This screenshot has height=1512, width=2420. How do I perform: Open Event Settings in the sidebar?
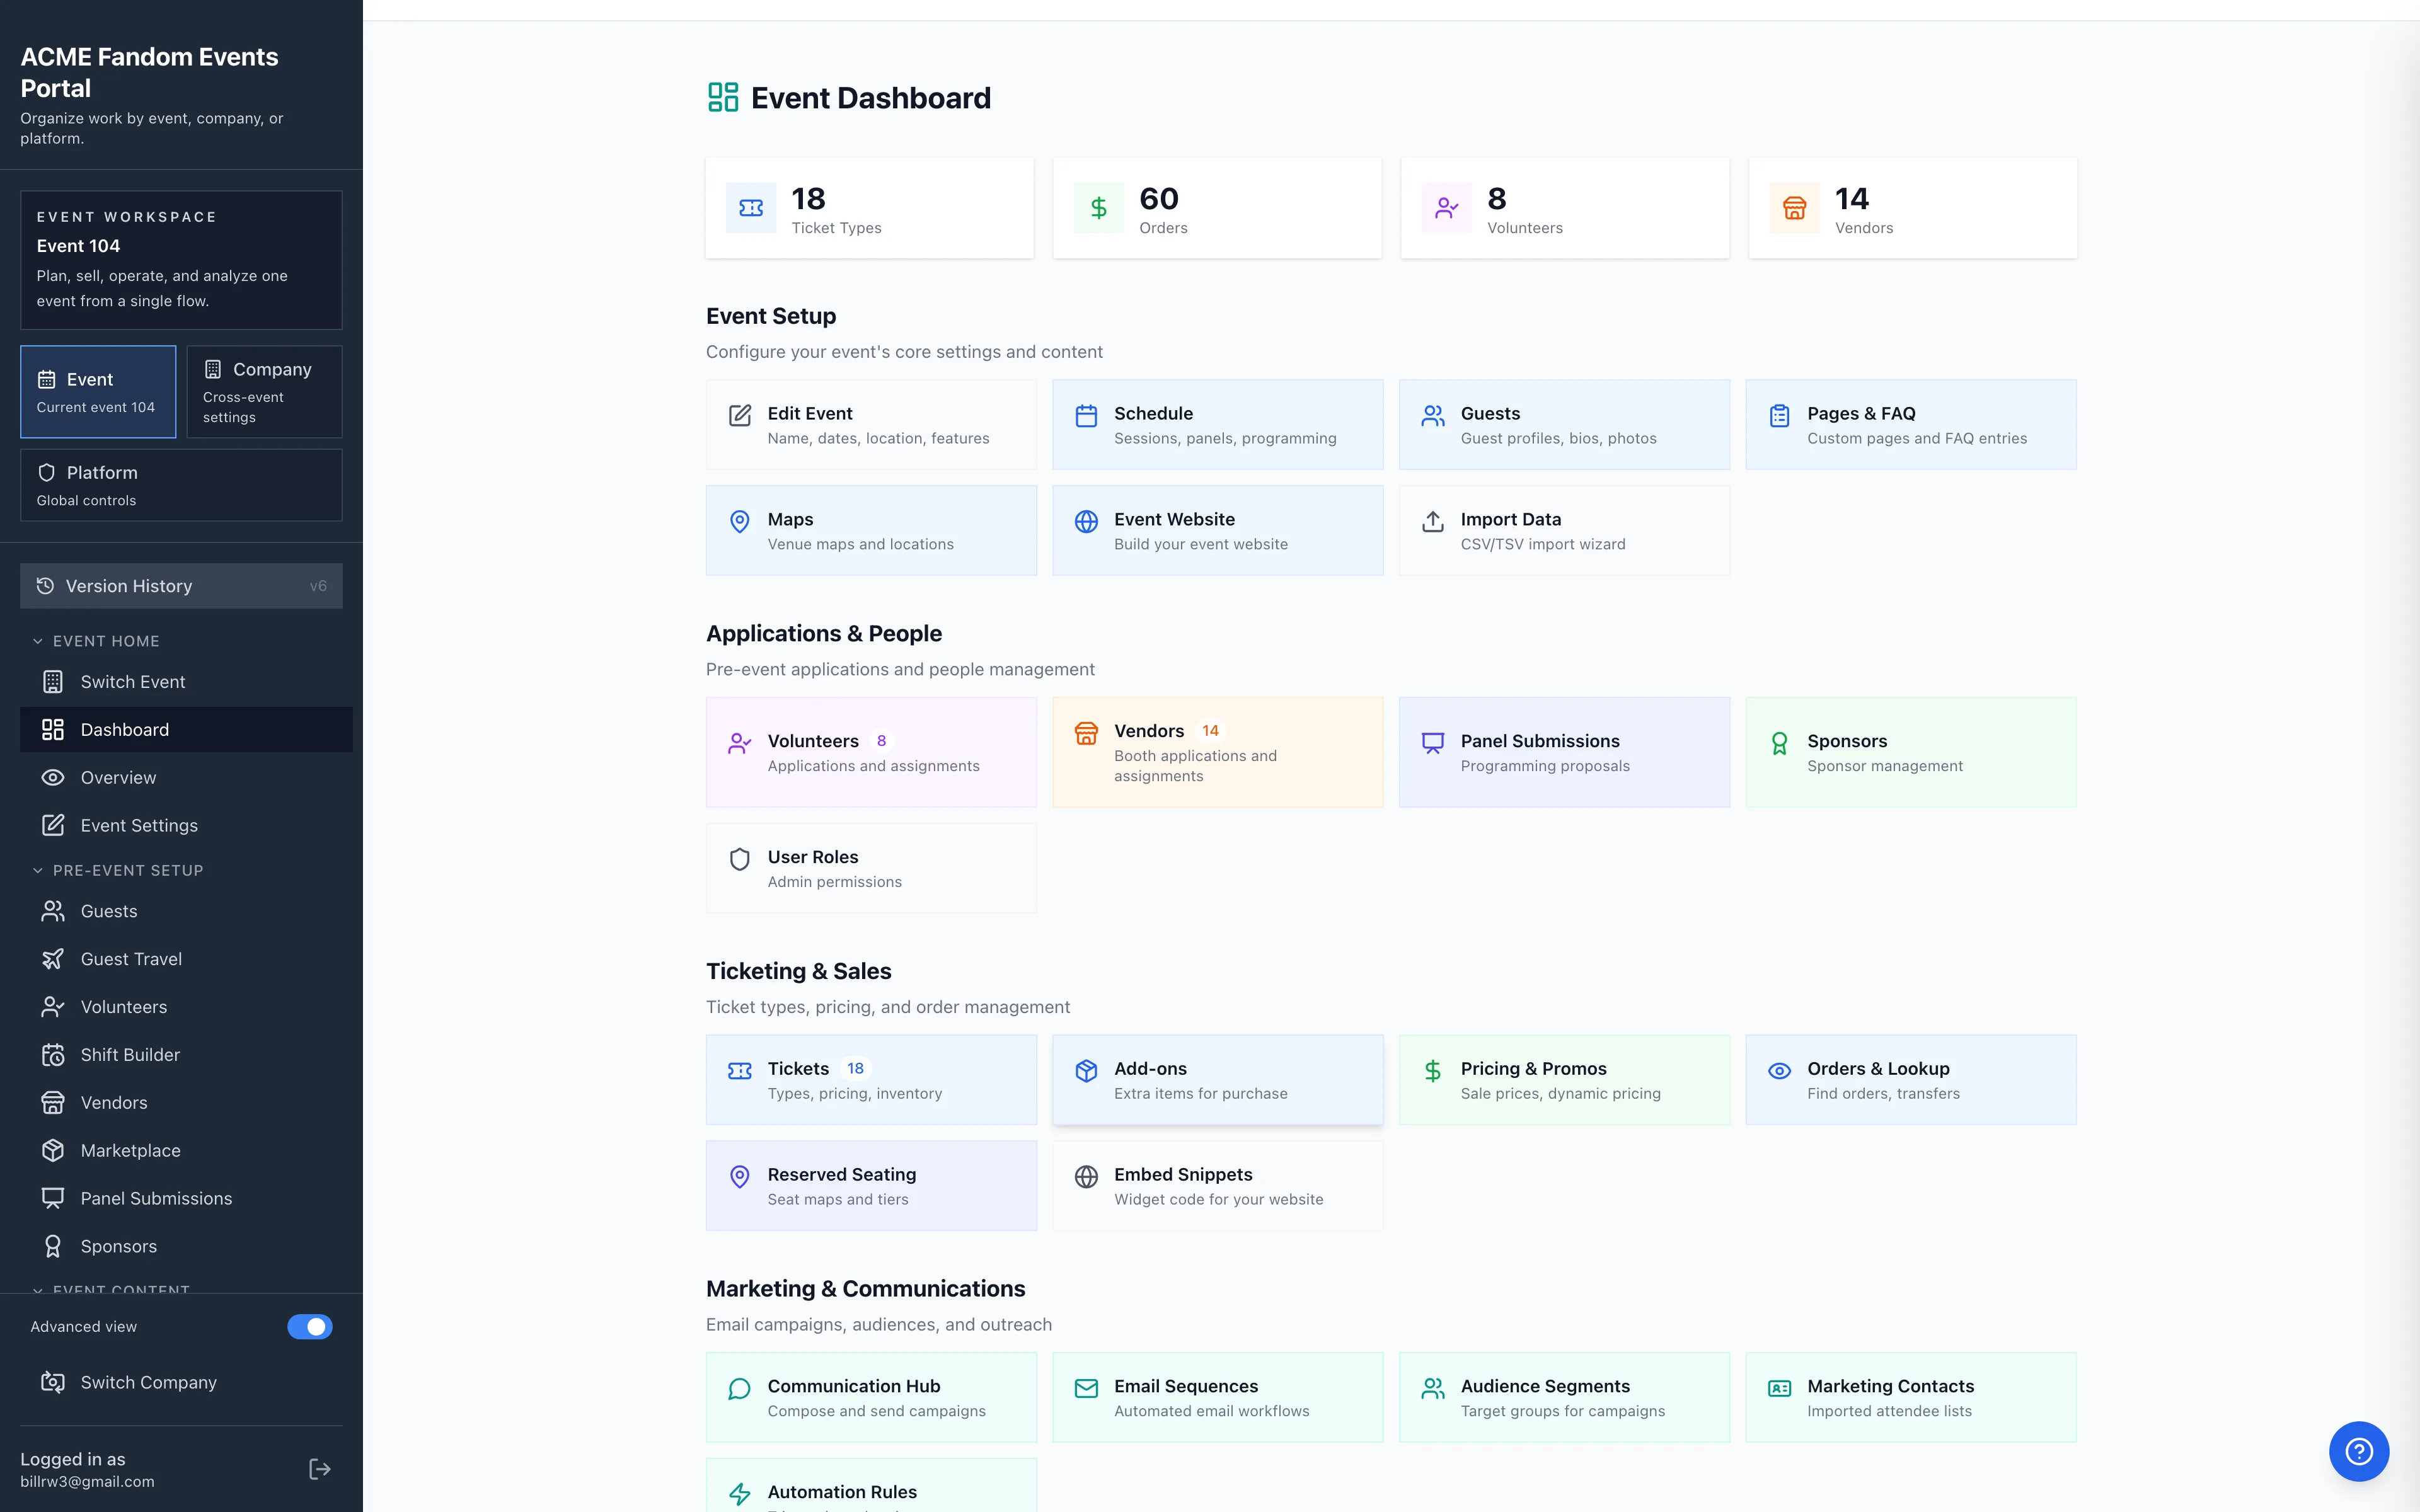coord(186,826)
